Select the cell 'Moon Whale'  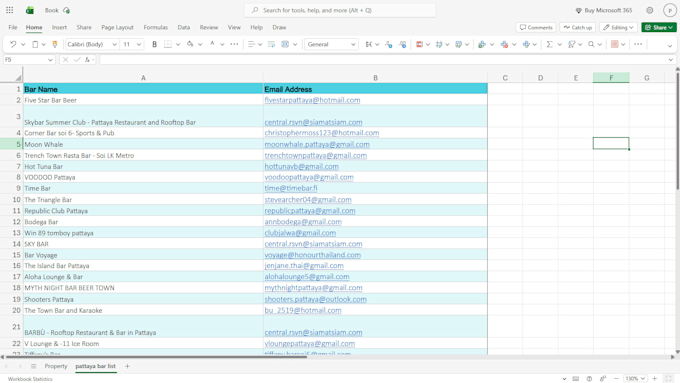coord(143,144)
